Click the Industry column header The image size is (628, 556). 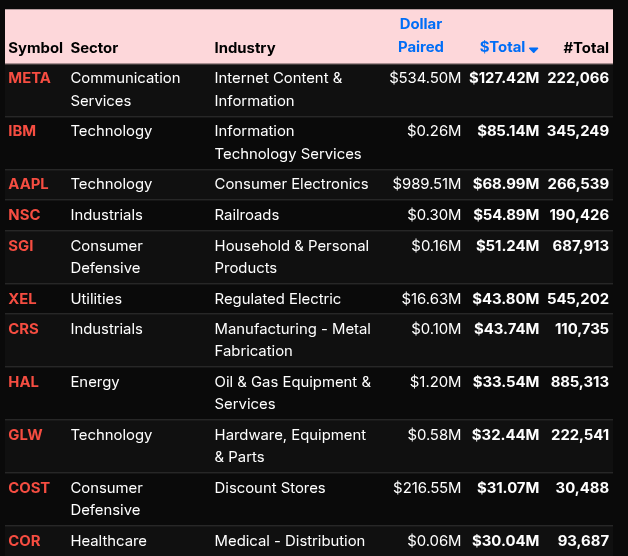(x=244, y=48)
